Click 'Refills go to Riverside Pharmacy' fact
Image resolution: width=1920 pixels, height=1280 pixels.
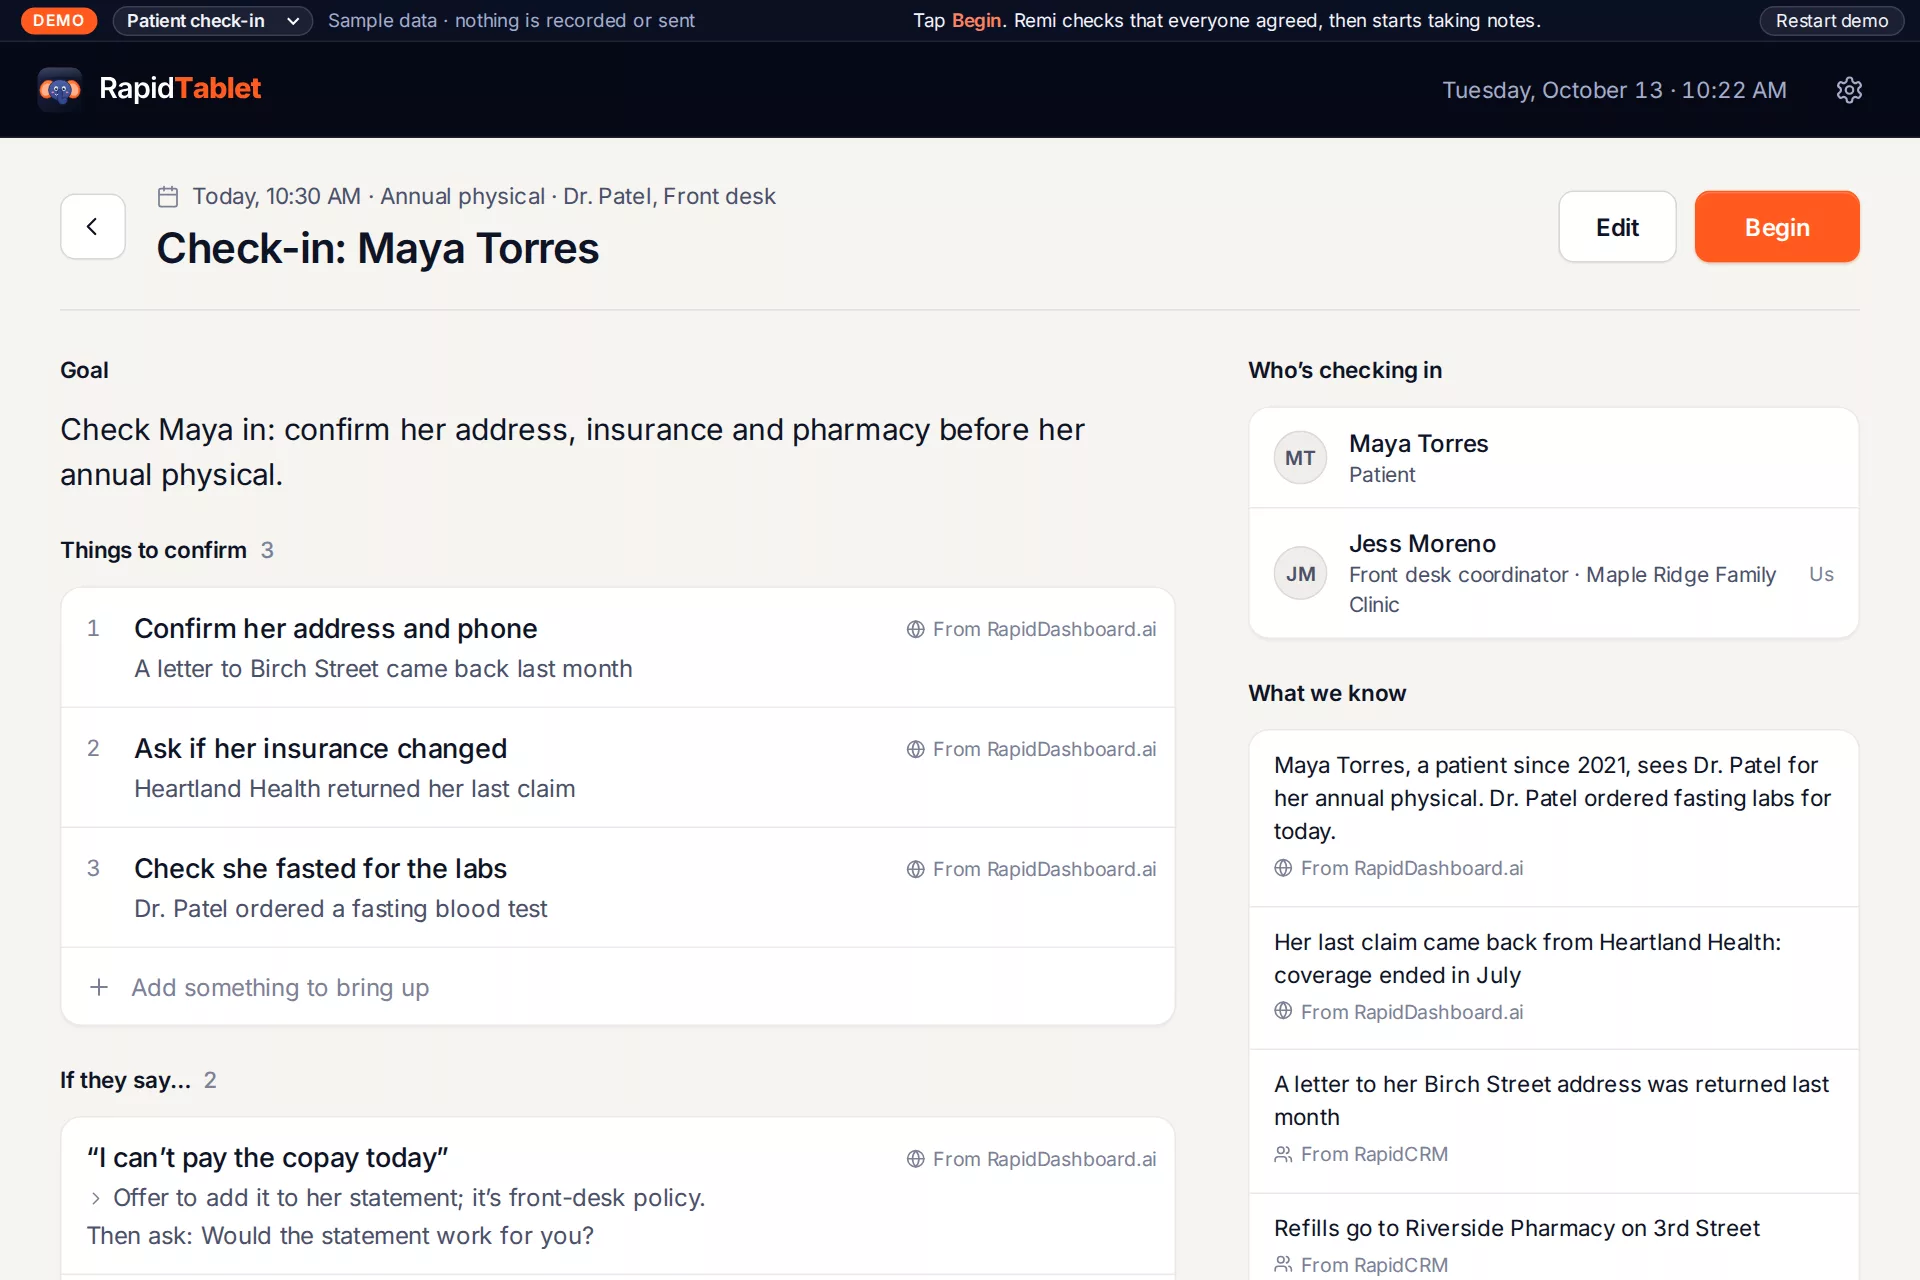click(x=1517, y=1228)
